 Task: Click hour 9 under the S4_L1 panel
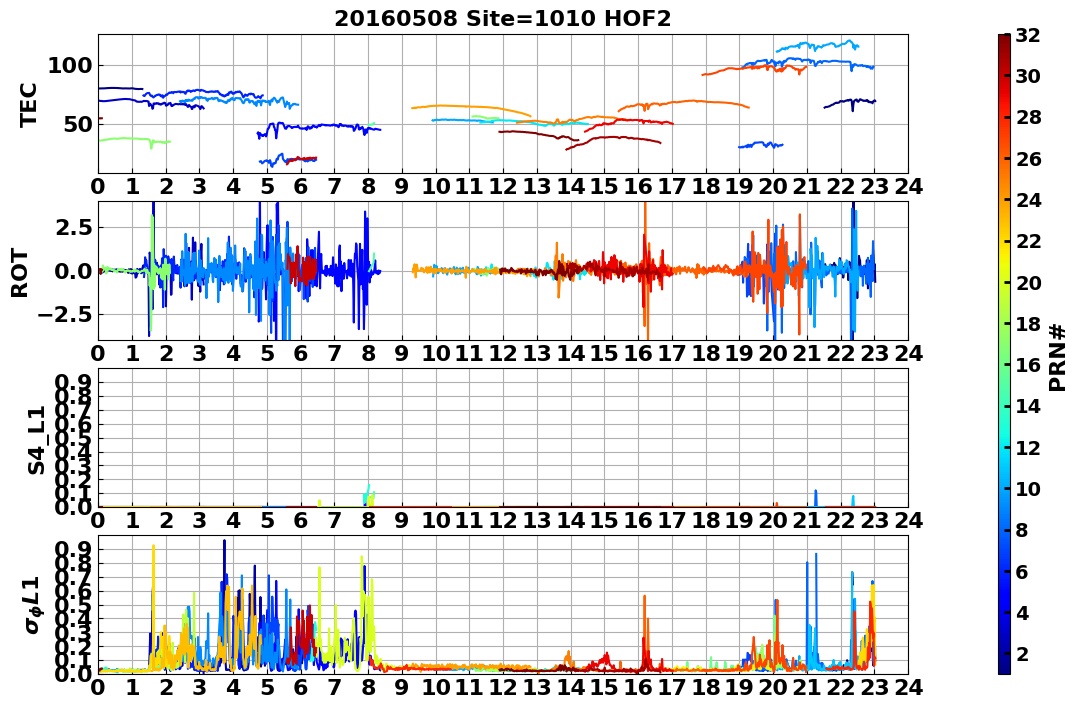[x=402, y=520]
